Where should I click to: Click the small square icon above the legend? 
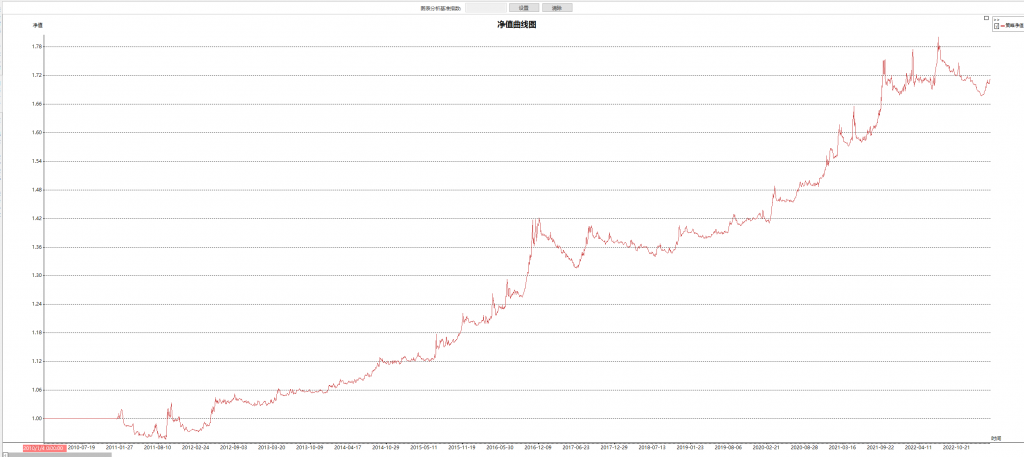986,17
